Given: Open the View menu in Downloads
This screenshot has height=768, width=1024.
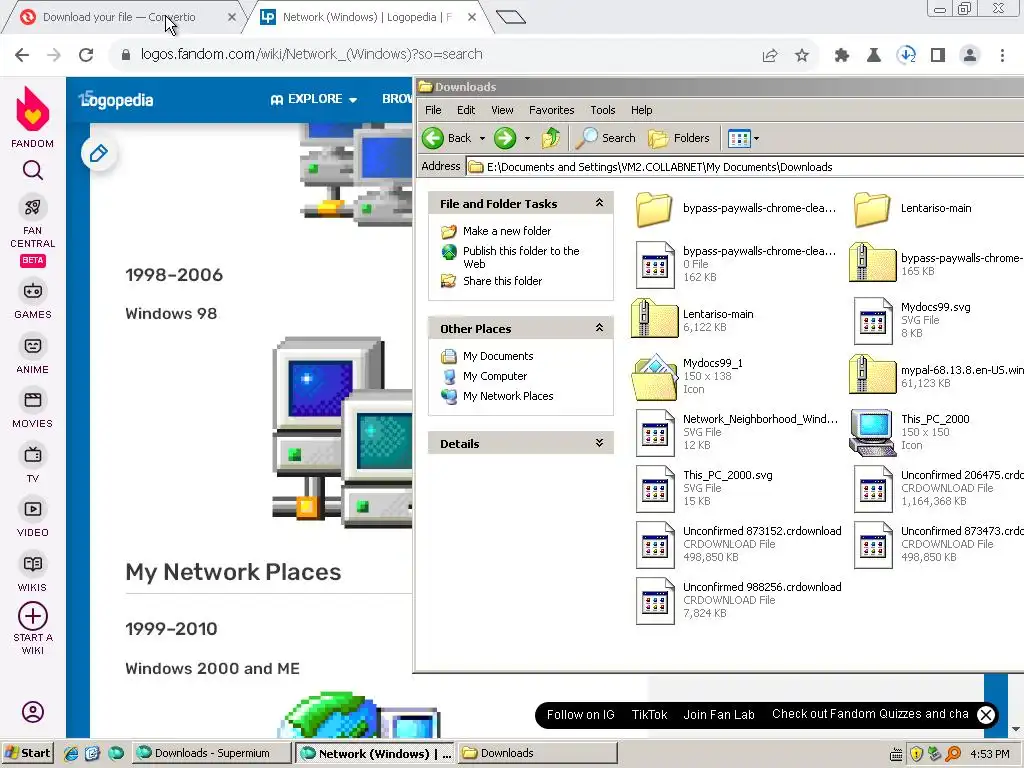Looking at the screenshot, I should click(x=502, y=110).
